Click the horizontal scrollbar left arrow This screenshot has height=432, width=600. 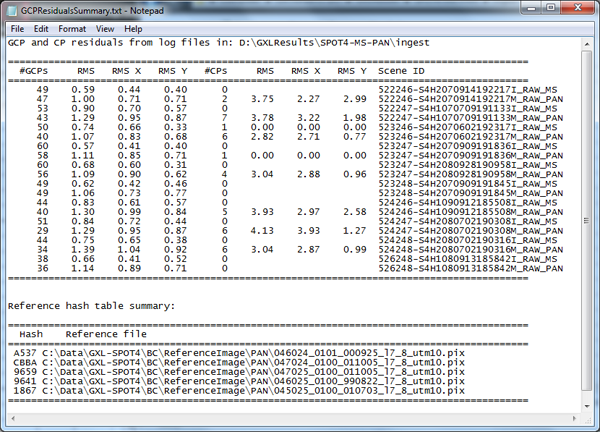pos(13,419)
